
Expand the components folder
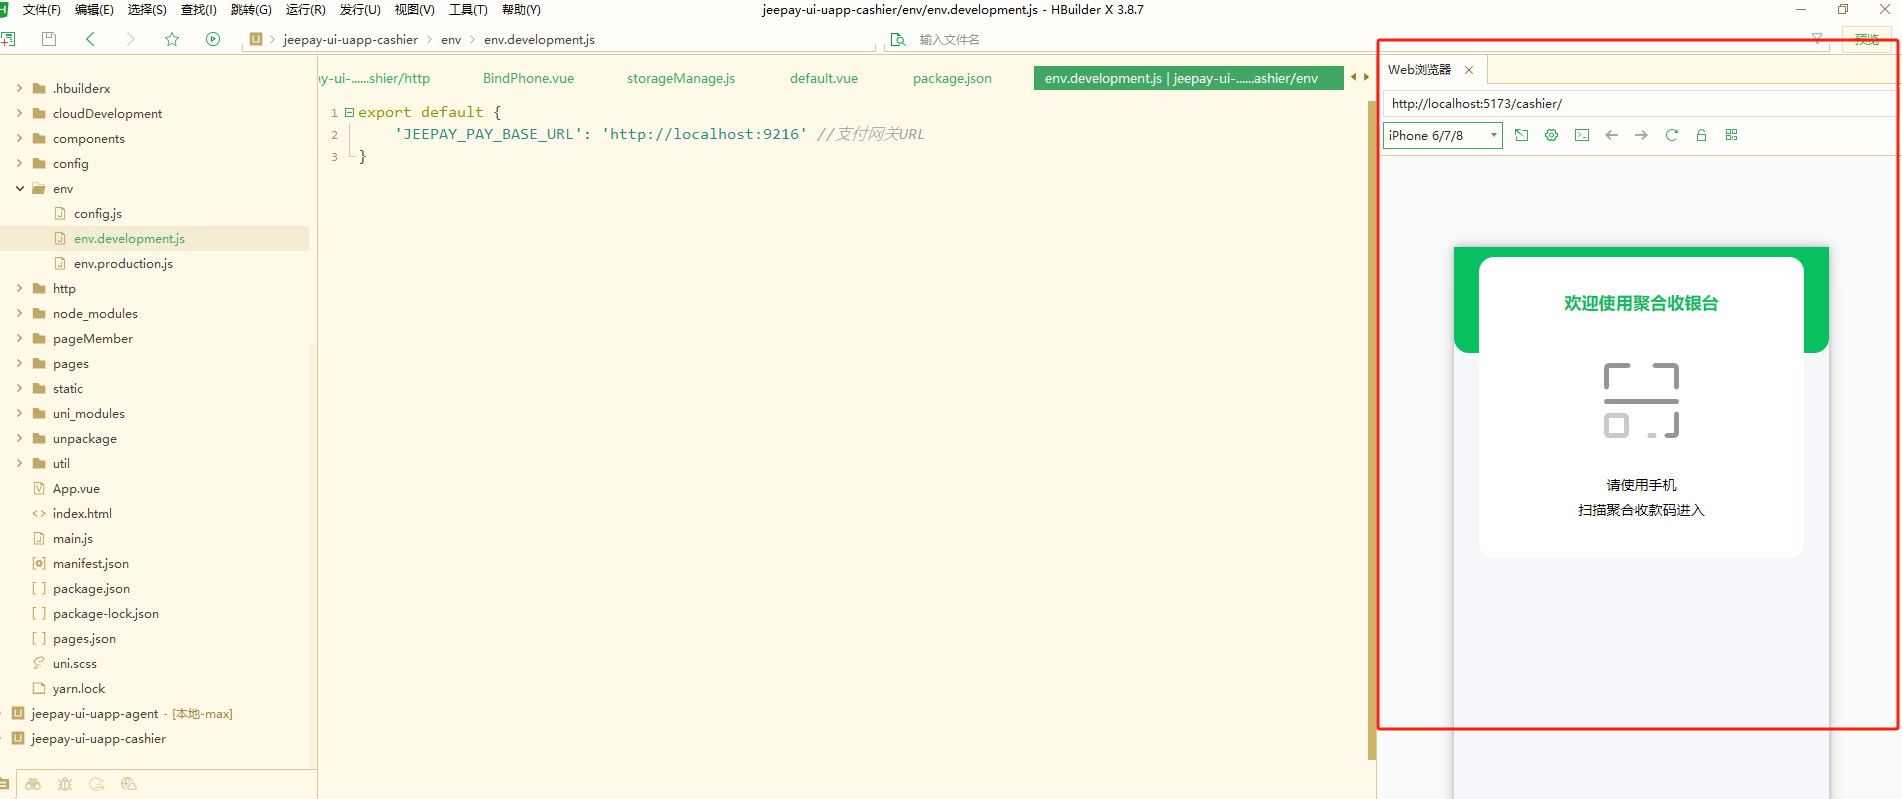point(19,138)
